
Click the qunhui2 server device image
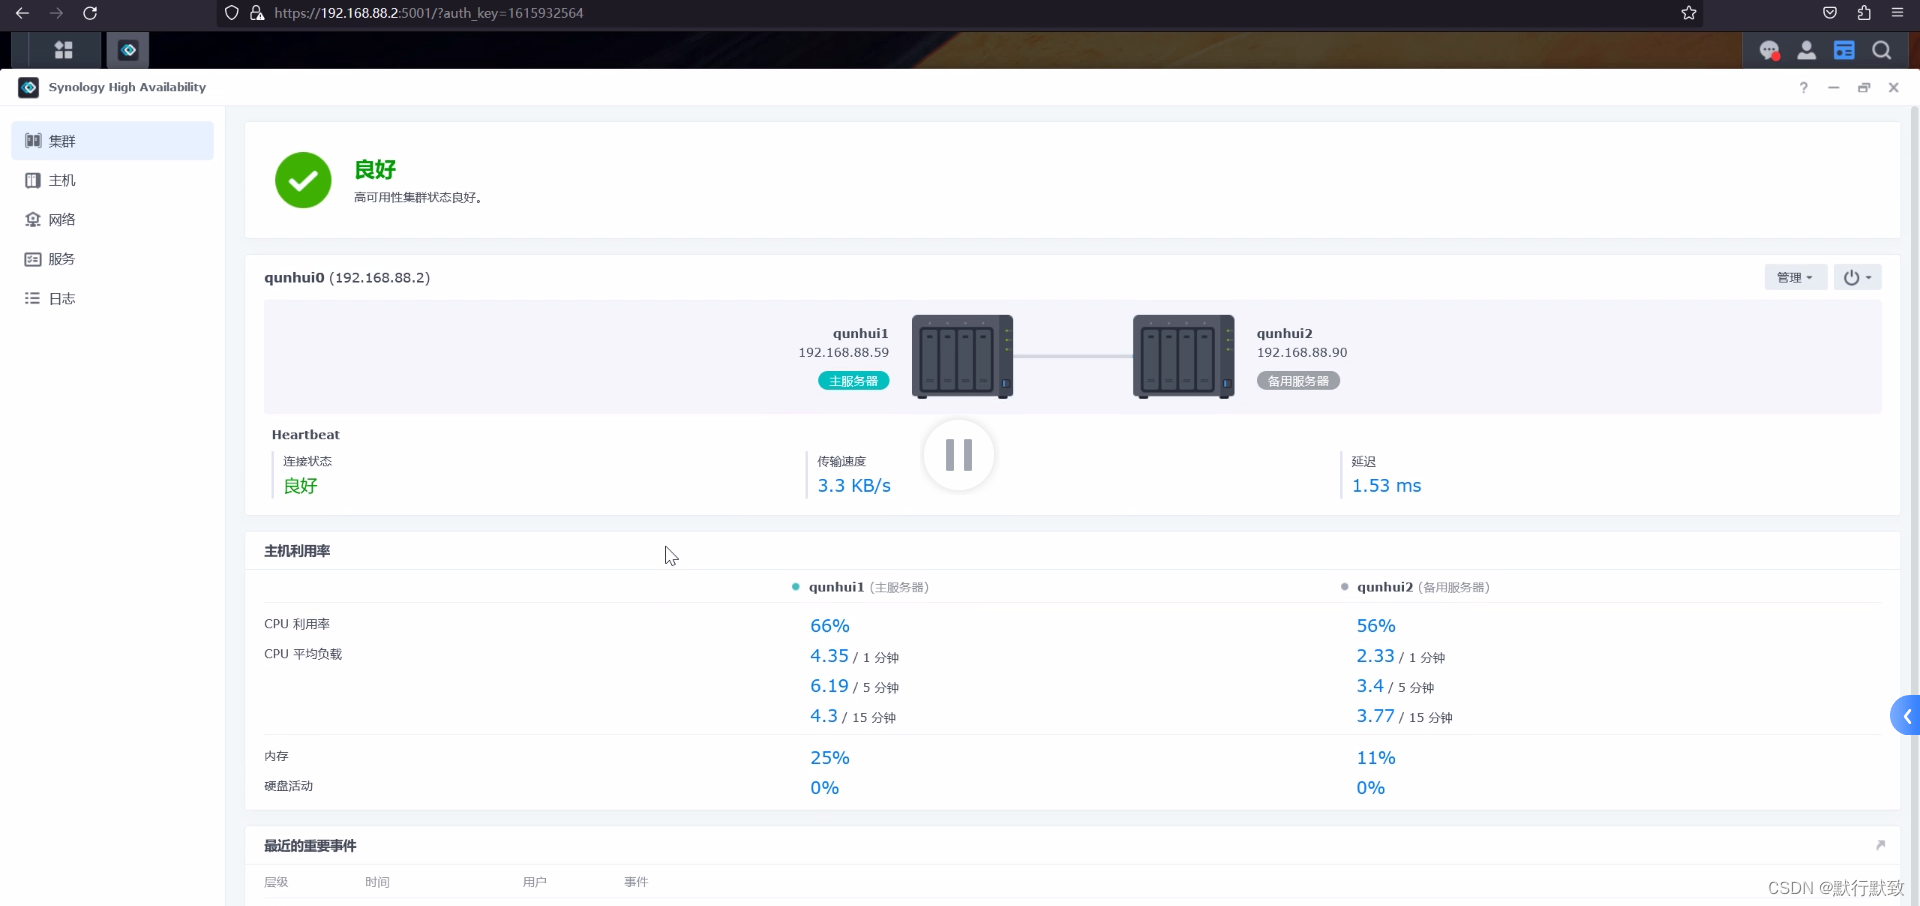(1183, 356)
